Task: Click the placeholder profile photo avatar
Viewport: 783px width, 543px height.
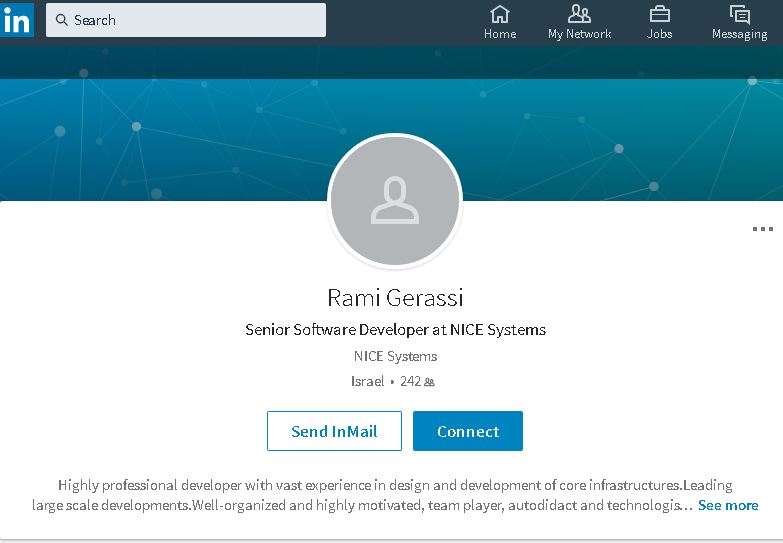Action: pos(395,200)
